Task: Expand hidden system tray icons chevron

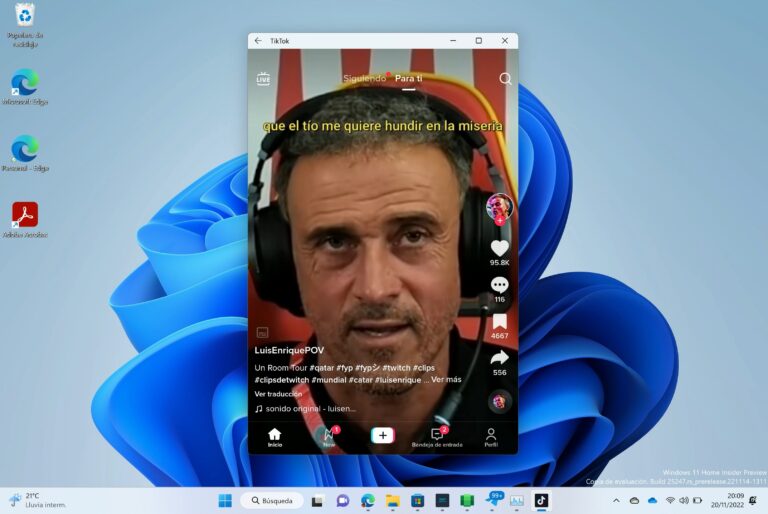Action: tap(616, 500)
